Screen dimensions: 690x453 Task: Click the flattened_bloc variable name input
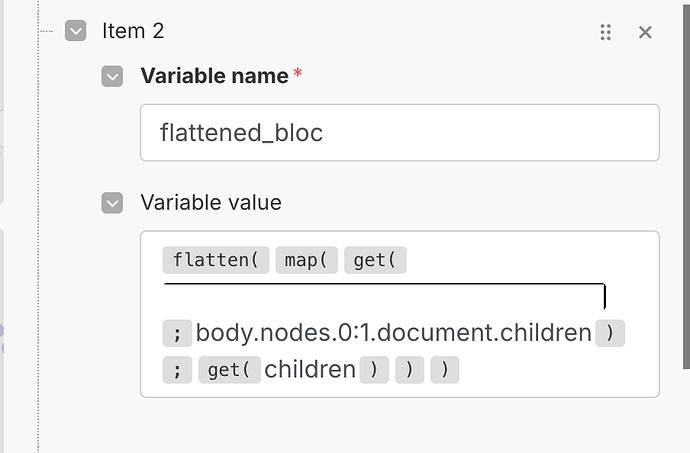click(x=400, y=133)
